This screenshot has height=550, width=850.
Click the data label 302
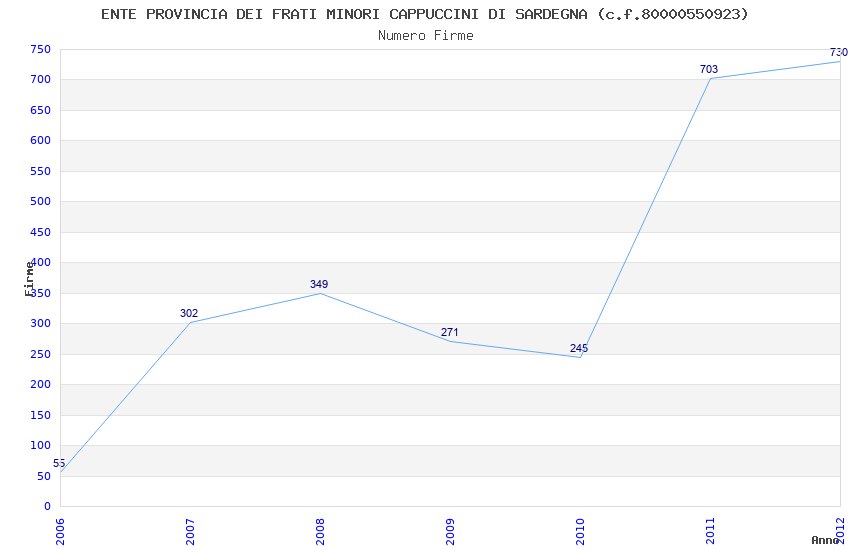click(x=189, y=313)
